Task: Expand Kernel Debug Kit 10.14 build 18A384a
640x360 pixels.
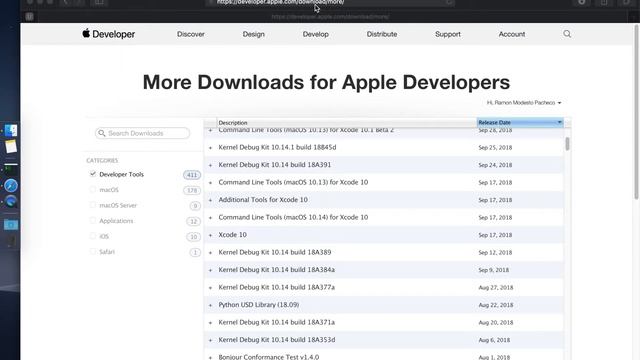Action: 211,271
